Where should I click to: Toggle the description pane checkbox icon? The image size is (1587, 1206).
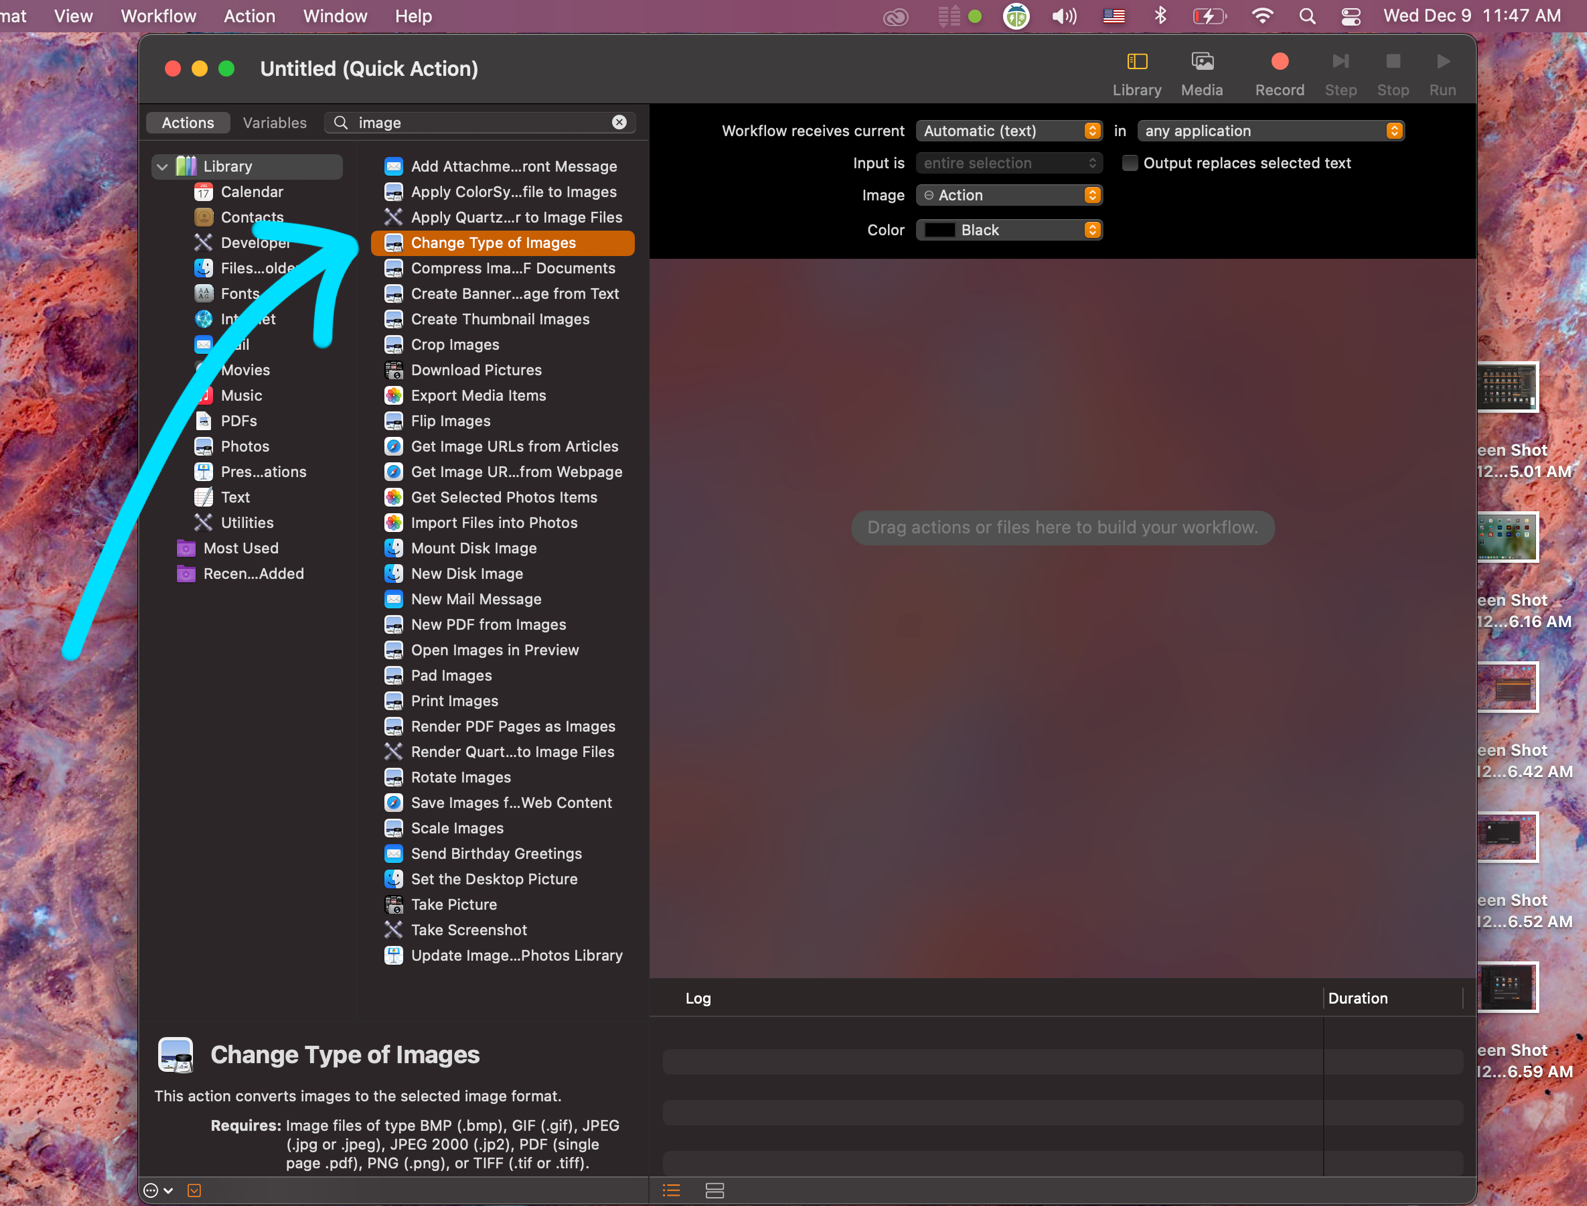pos(194,1190)
